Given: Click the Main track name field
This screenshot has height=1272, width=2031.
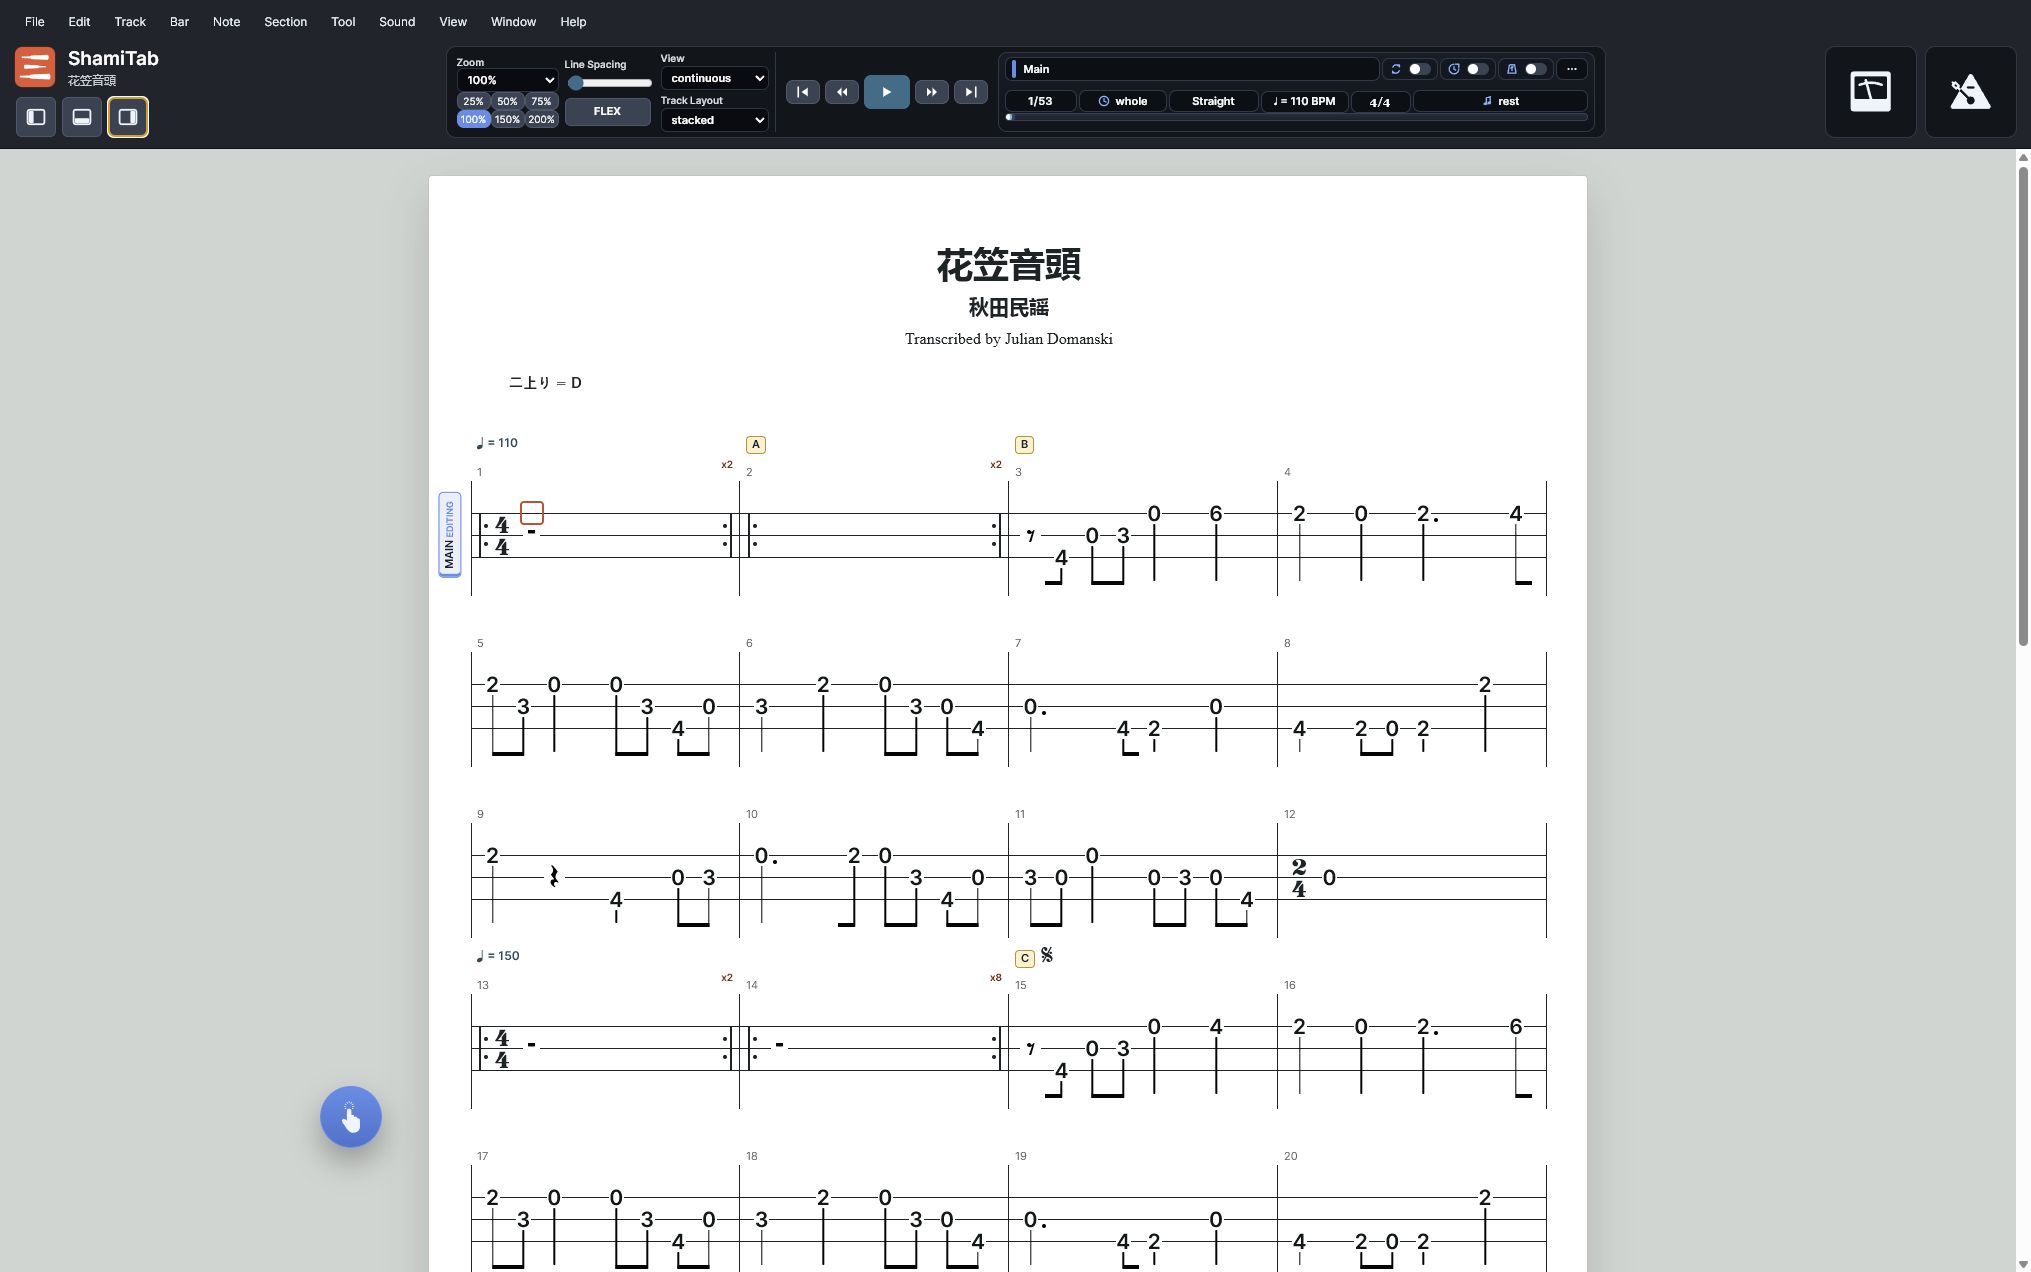Looking at the screenshot, I should coord(1192,69).
